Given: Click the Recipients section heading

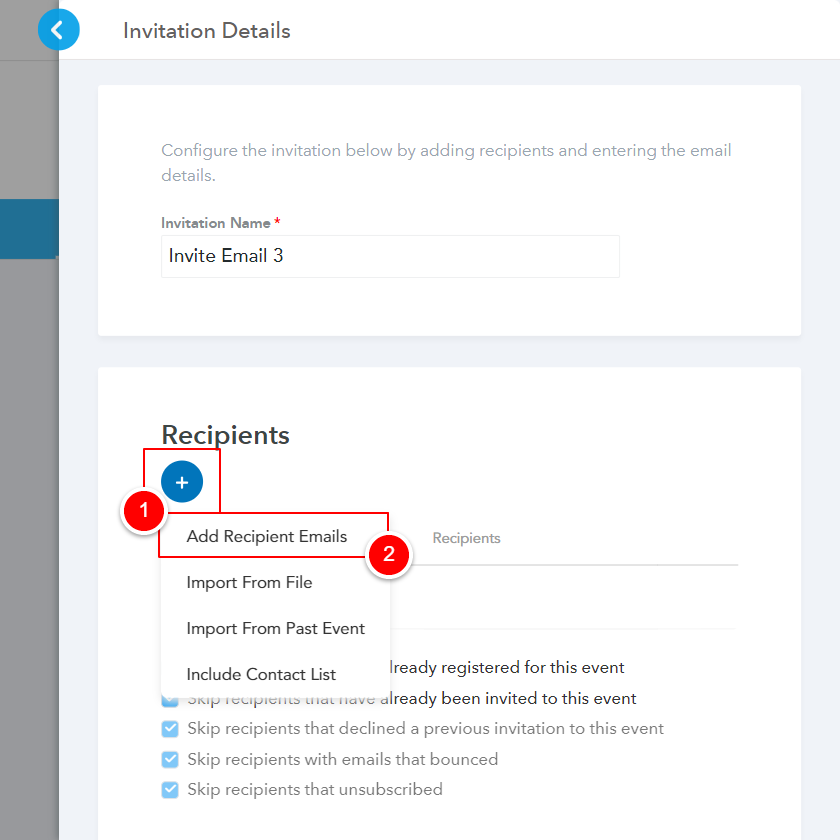Looking at the screenshot, I should pos(224,435).
